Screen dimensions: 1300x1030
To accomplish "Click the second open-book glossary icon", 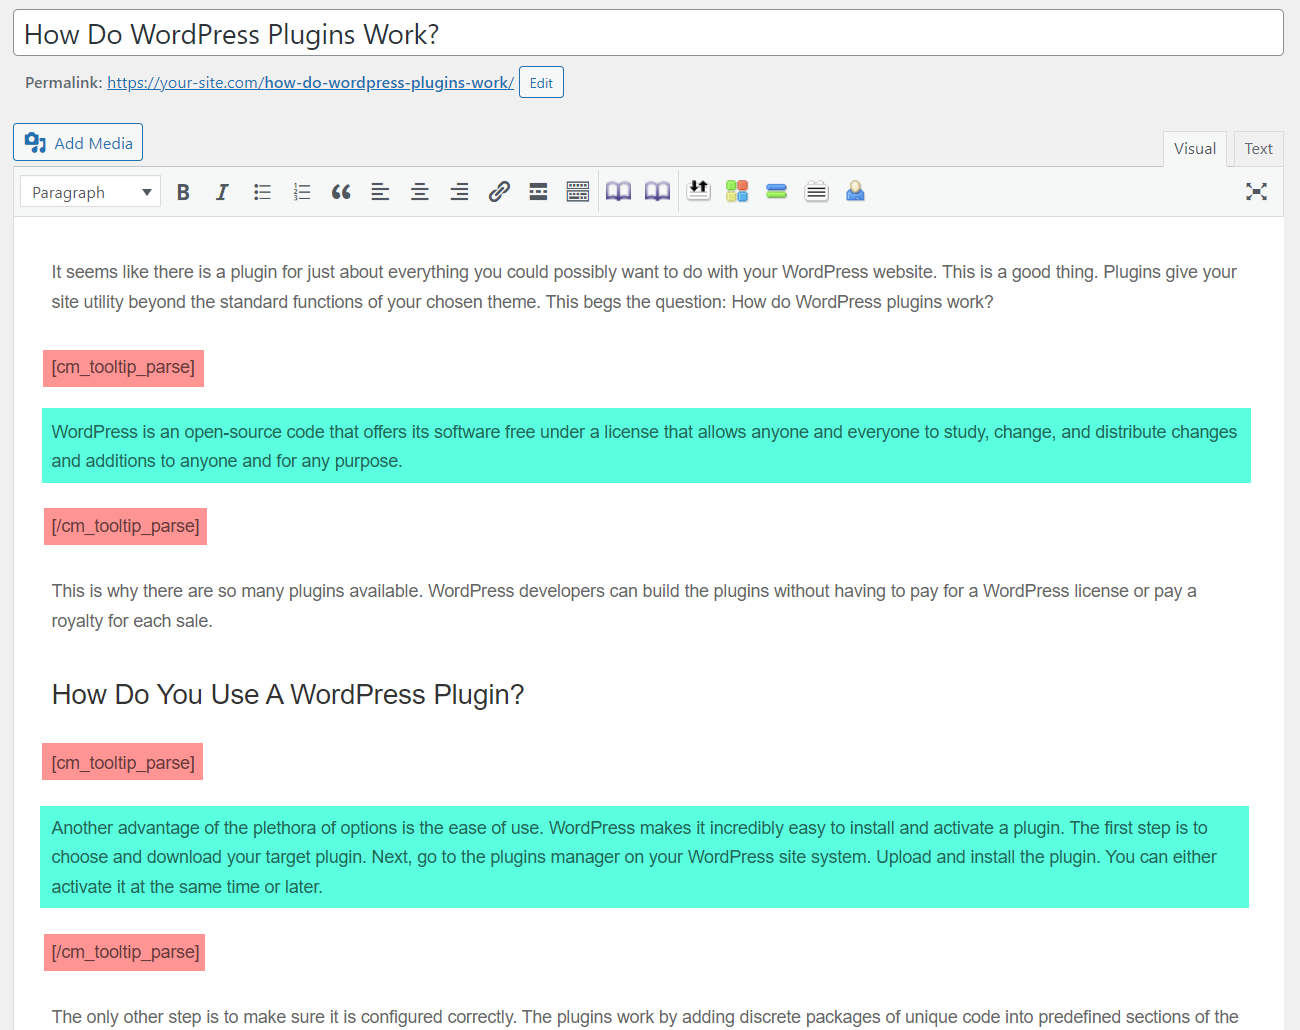I will (657, 192).
